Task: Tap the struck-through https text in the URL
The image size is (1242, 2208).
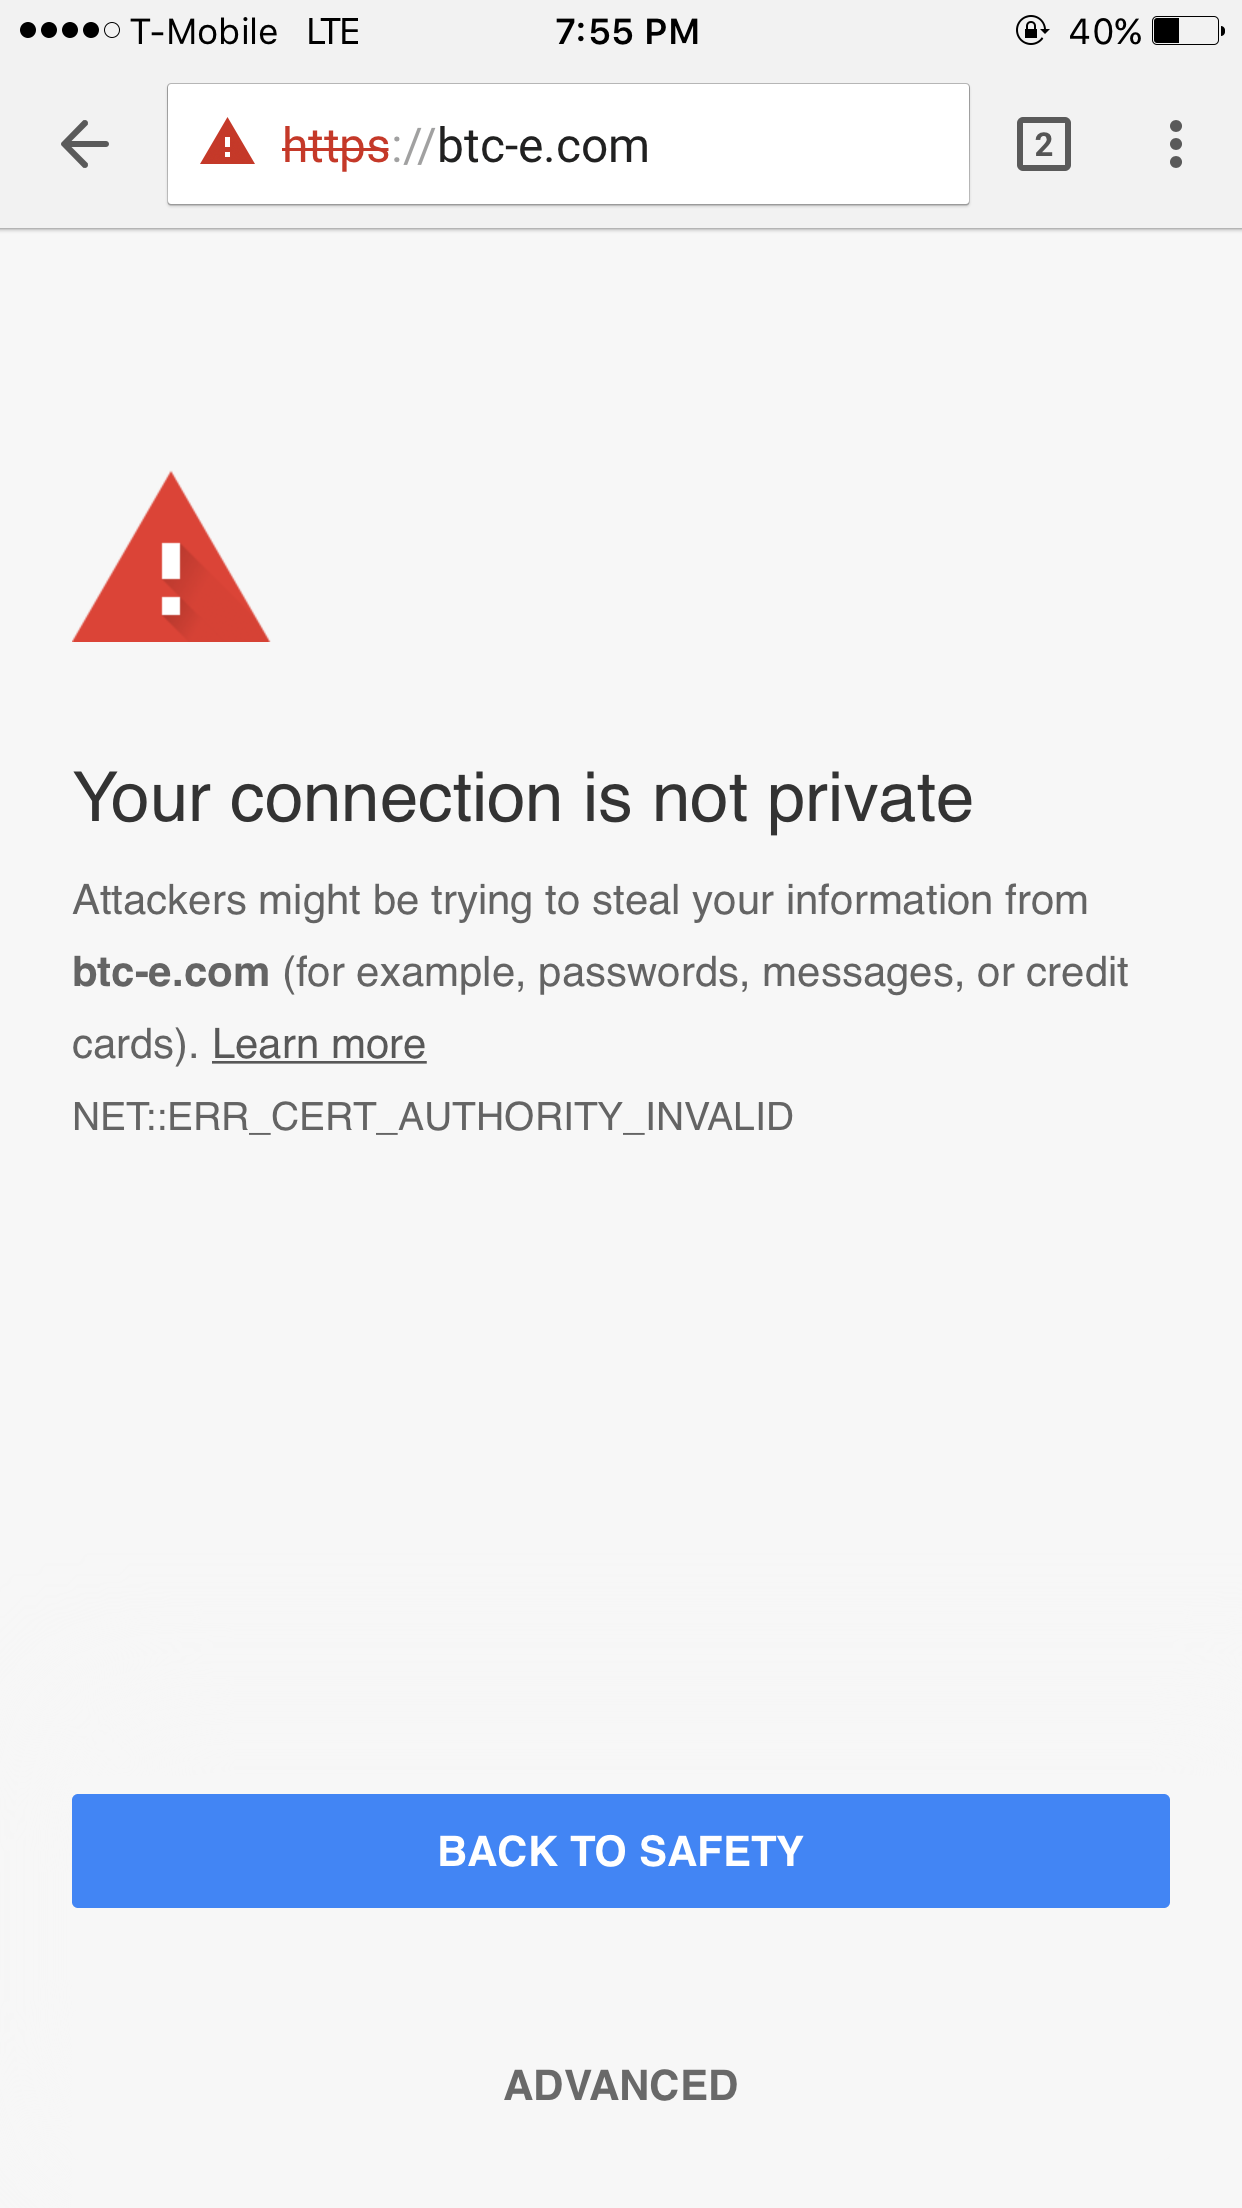Action: [x=335, y=146]
